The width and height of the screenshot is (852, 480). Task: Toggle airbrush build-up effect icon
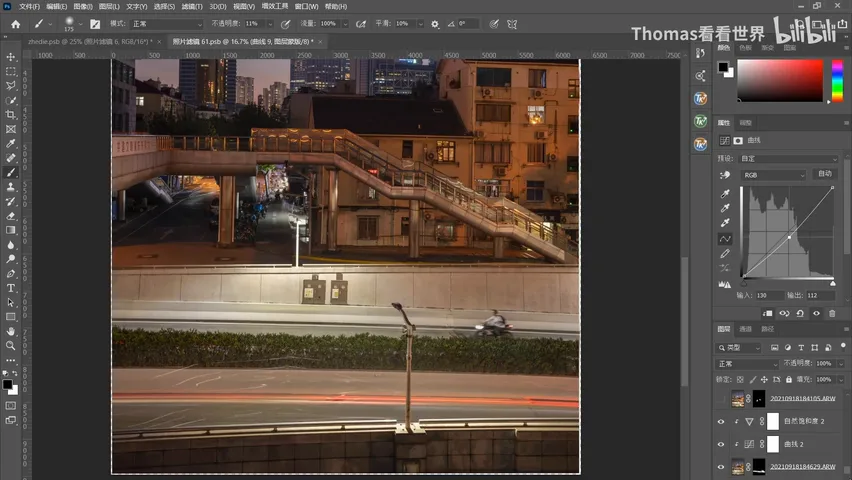pos(360,24)
